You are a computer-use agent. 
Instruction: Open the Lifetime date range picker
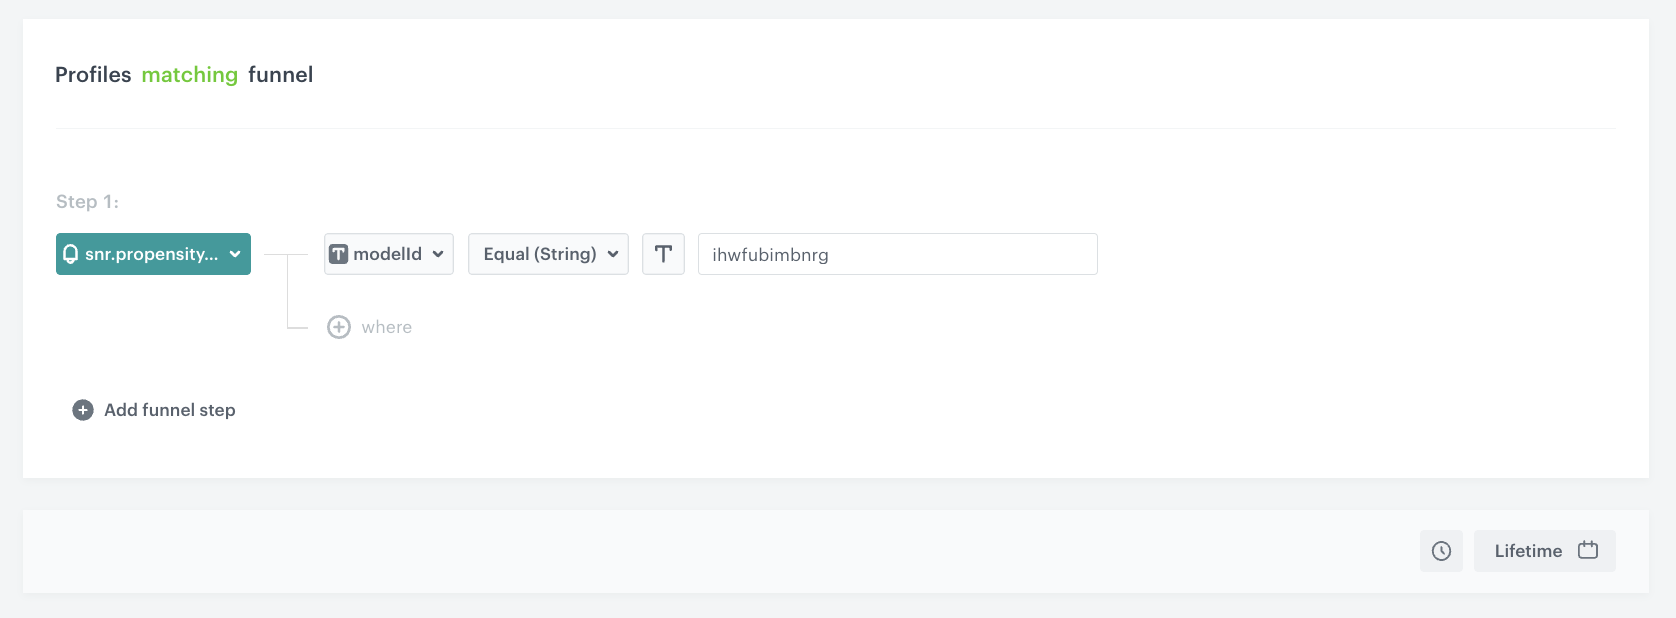click(x=1528, y=551)
